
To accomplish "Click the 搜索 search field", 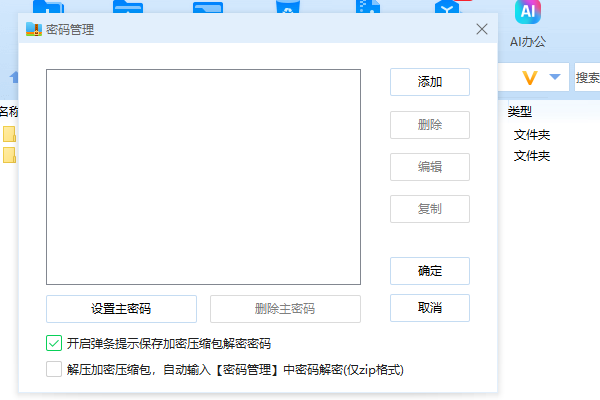I will pos(587,77).
